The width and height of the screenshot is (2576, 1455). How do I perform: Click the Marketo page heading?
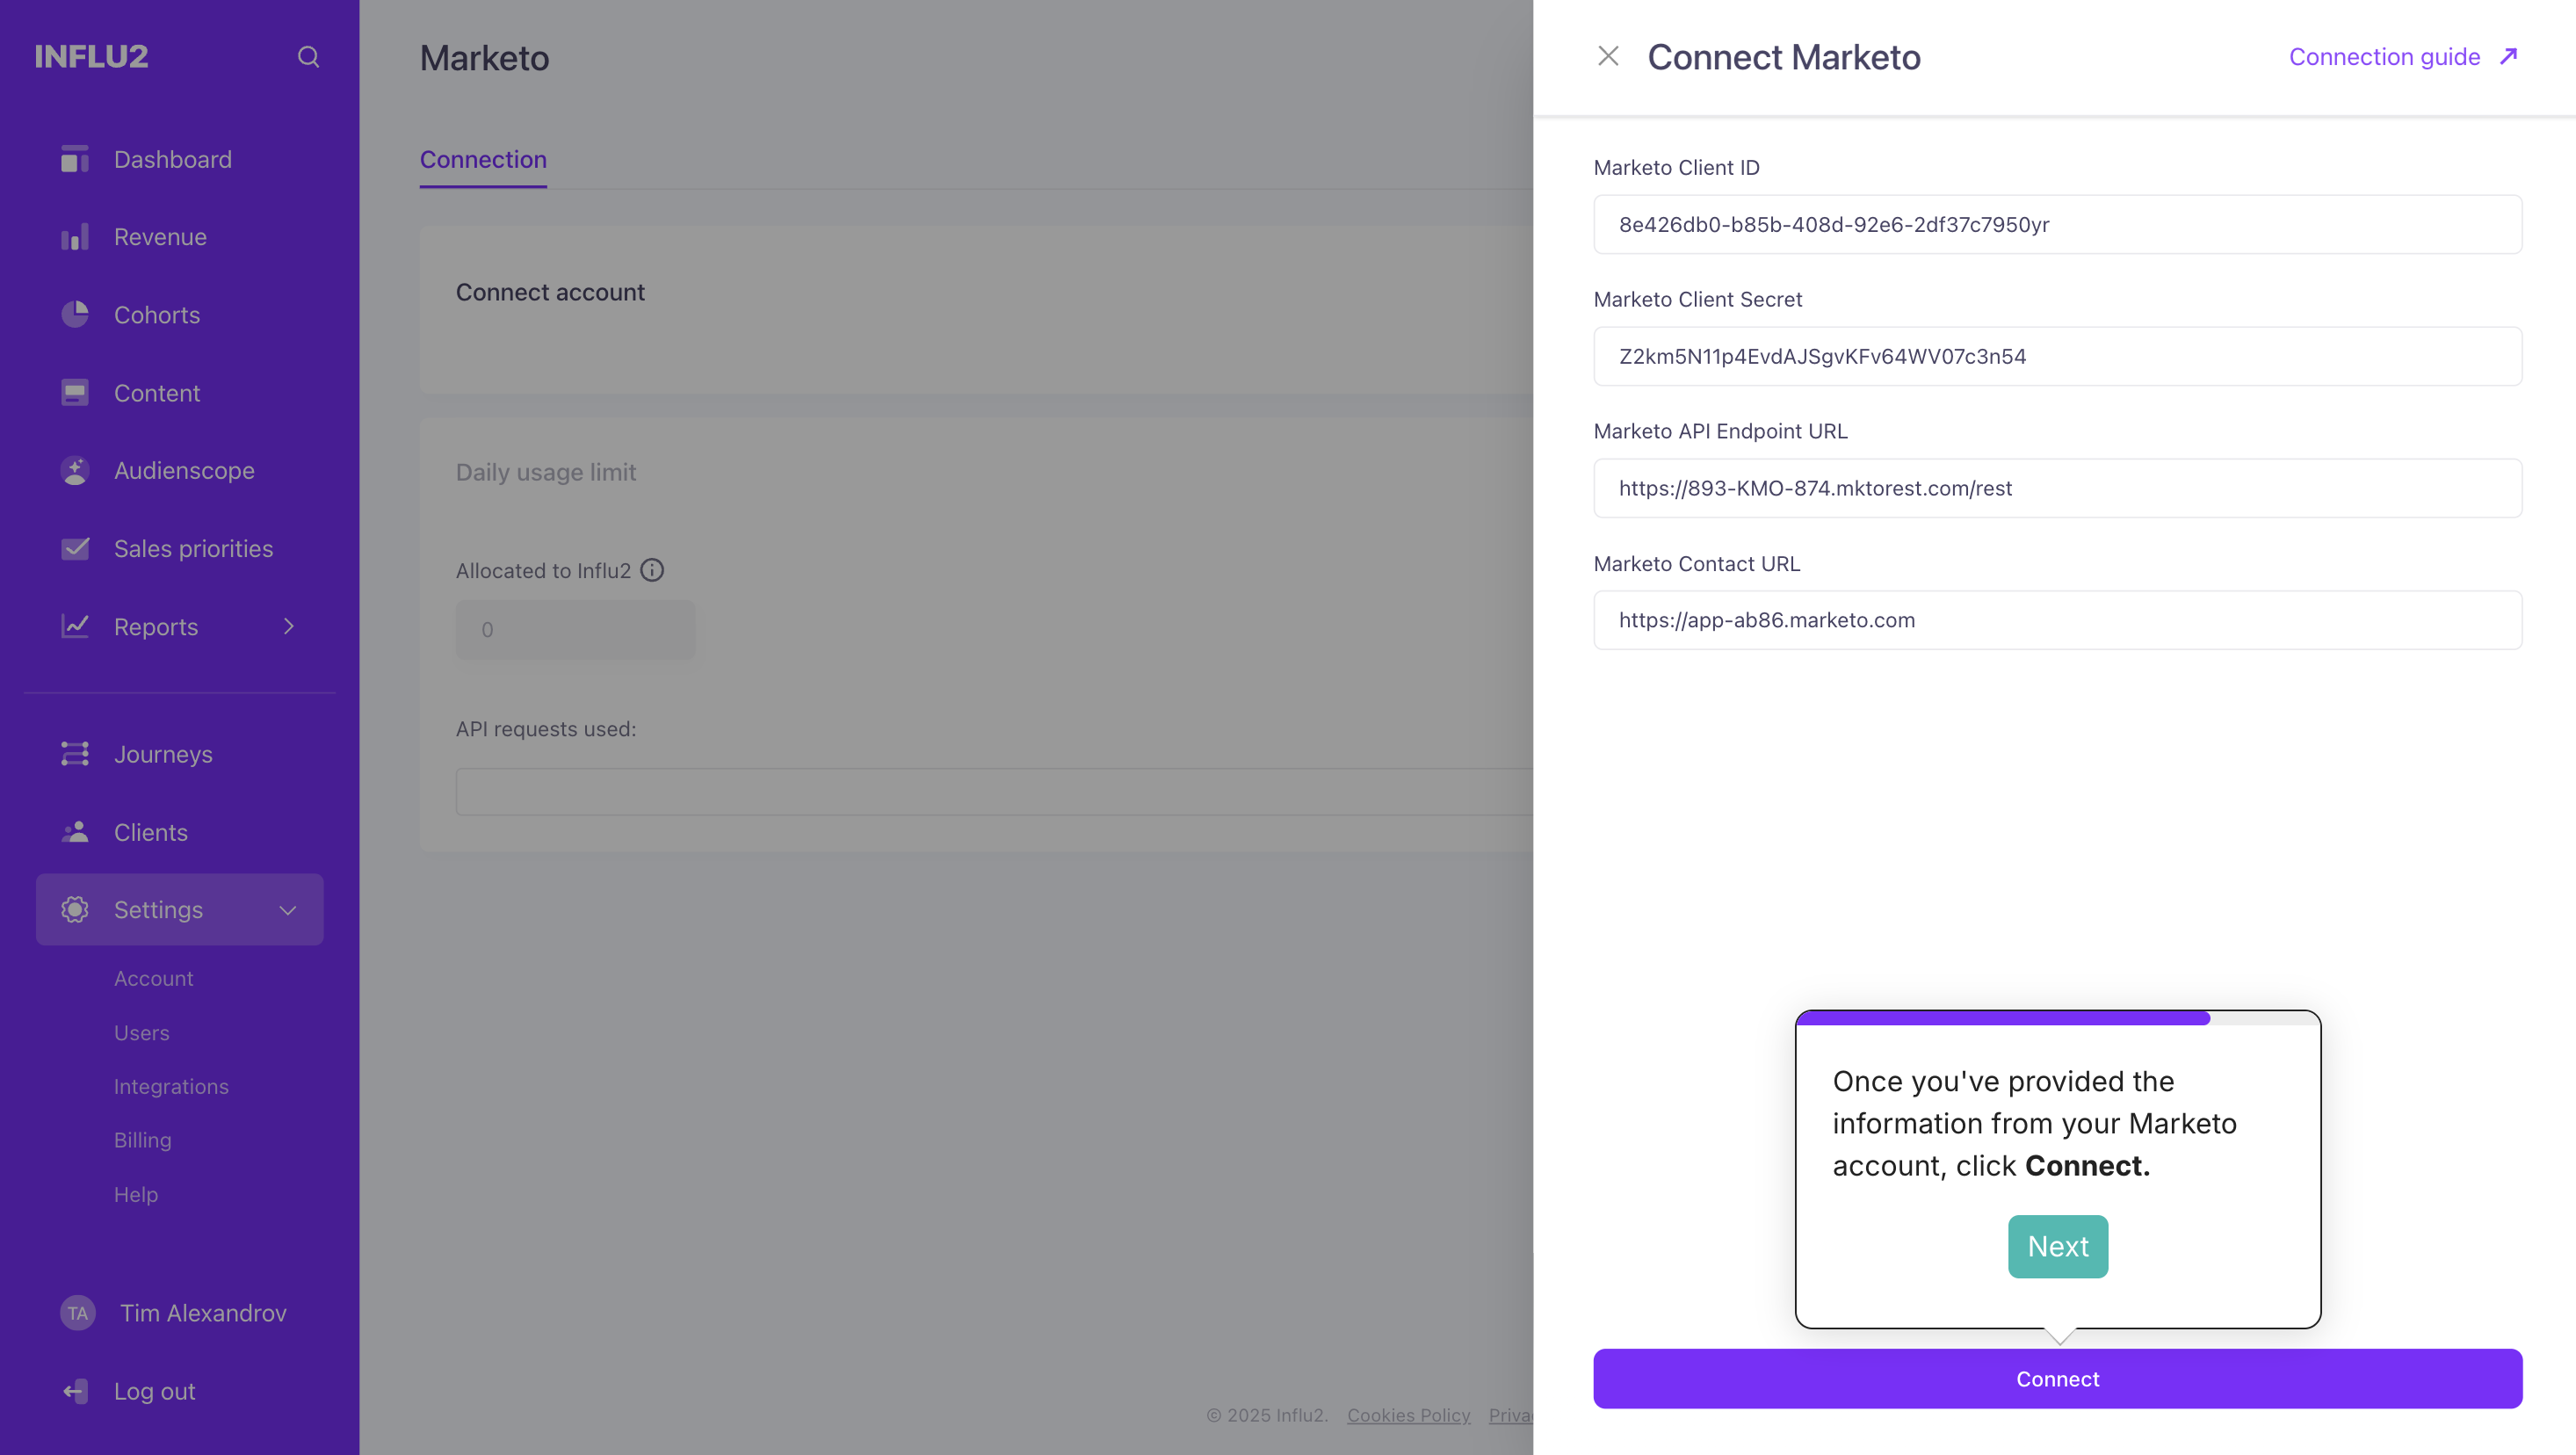click(x=484, y=58)
